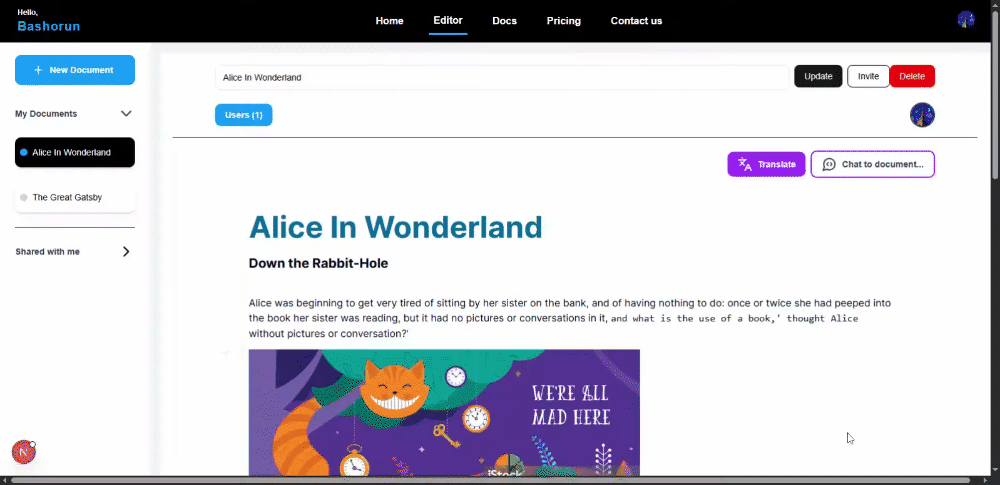This screenshot has height=485, width=1000.
Task: Open the Contact us nav item
Action: pos(636,21)
